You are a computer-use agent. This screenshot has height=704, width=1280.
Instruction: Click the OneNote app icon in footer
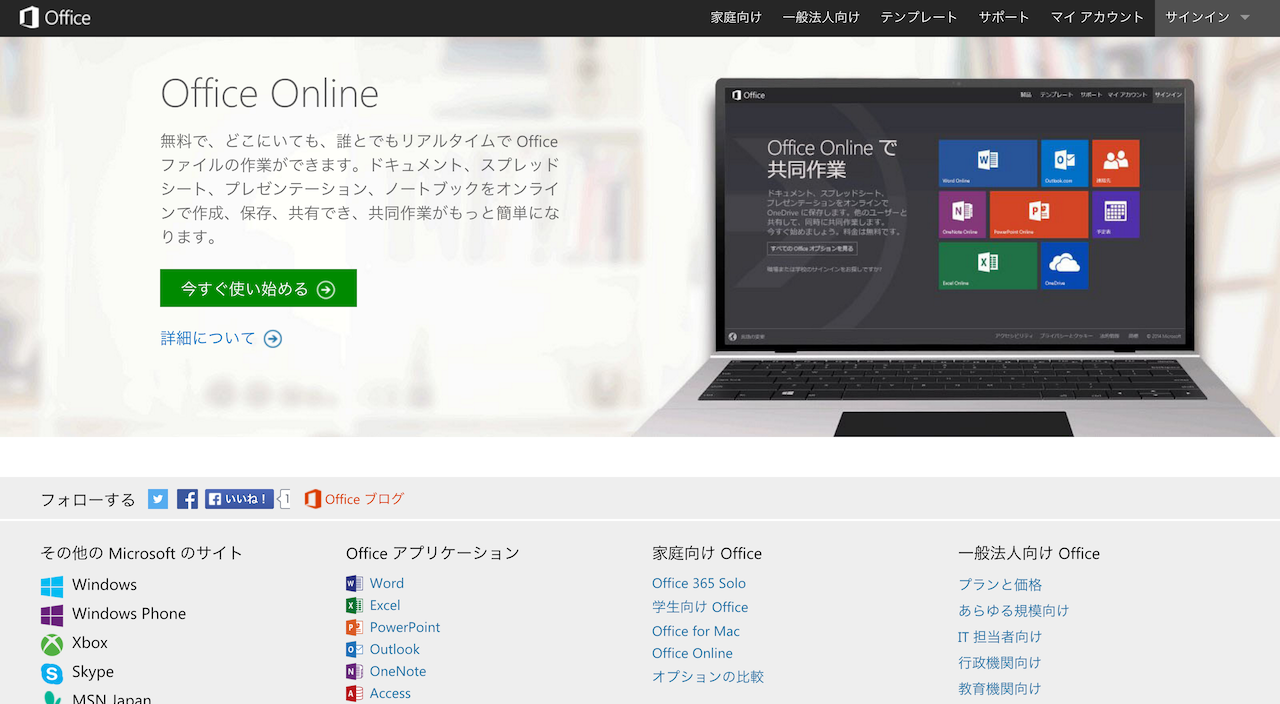354,671
